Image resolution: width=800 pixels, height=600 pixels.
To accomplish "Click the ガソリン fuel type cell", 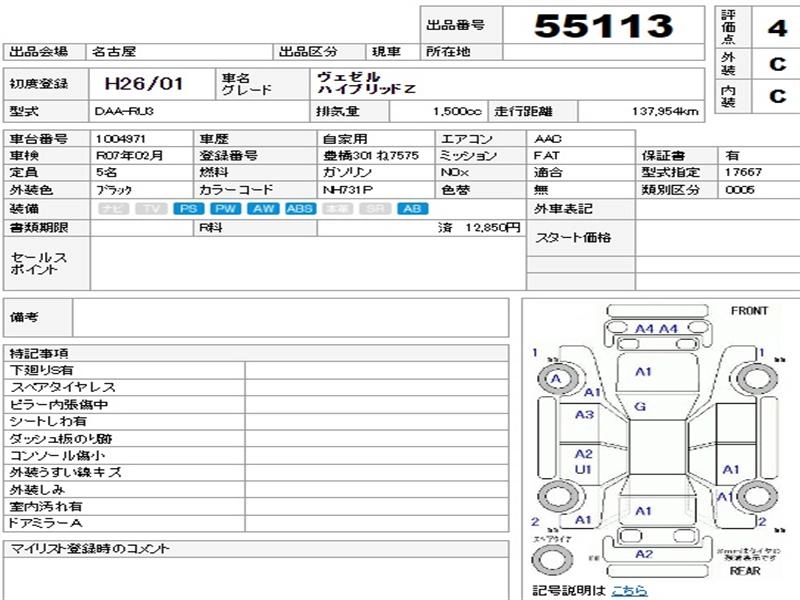I will [376, 172].
